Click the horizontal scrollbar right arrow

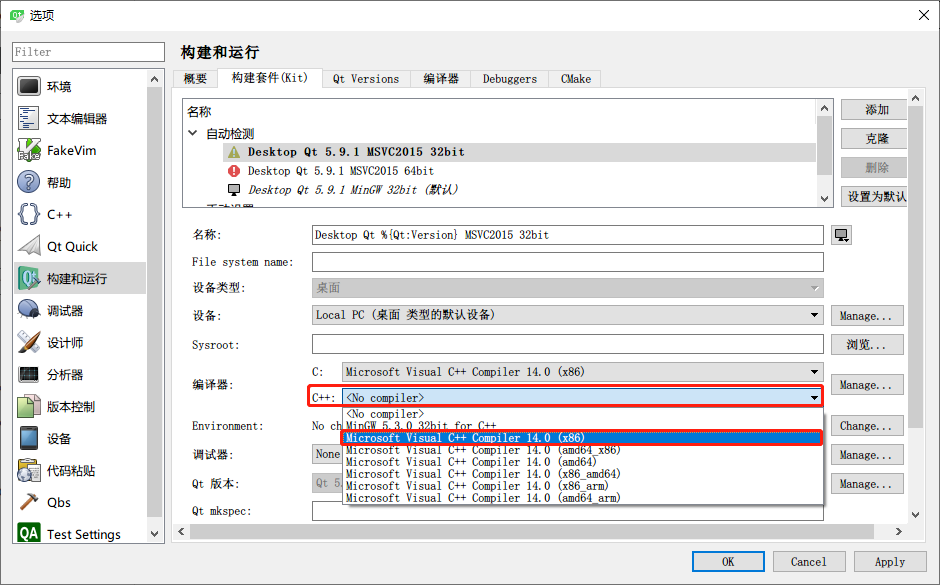[x=898, y=531]
